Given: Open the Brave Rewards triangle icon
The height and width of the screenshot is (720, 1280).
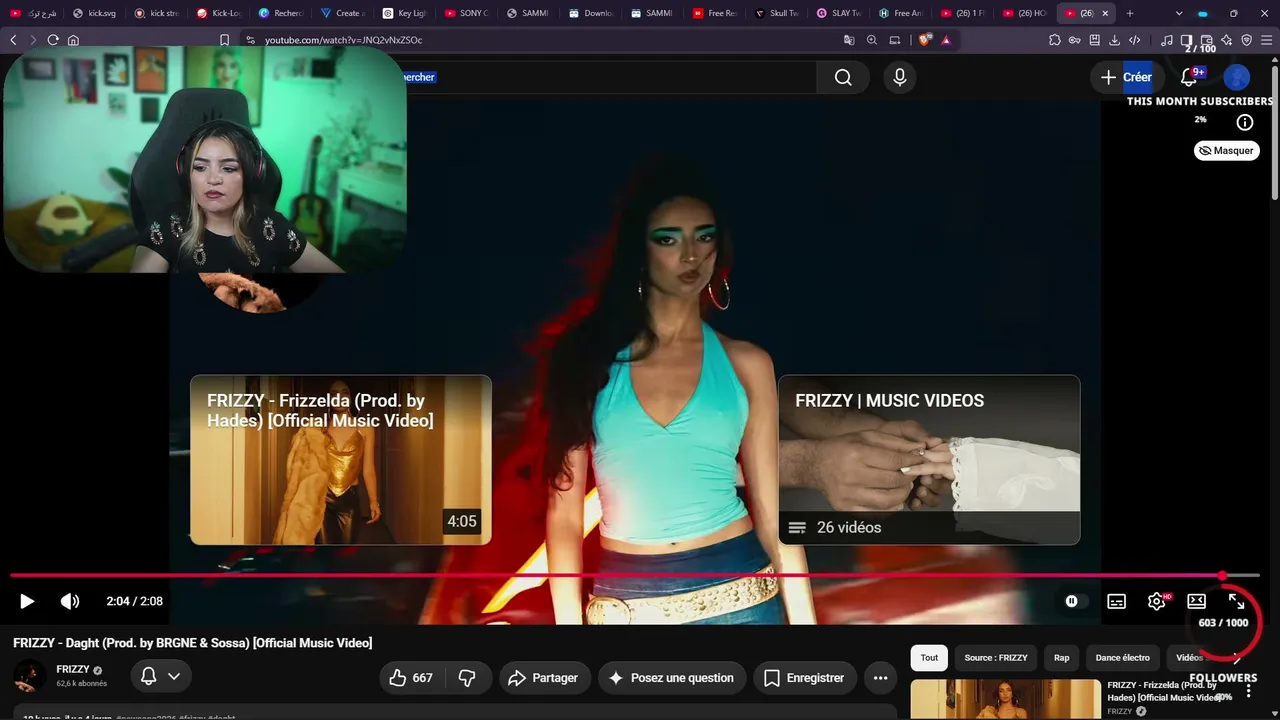Looking at the screenshot, I should (x=946, y=40).
